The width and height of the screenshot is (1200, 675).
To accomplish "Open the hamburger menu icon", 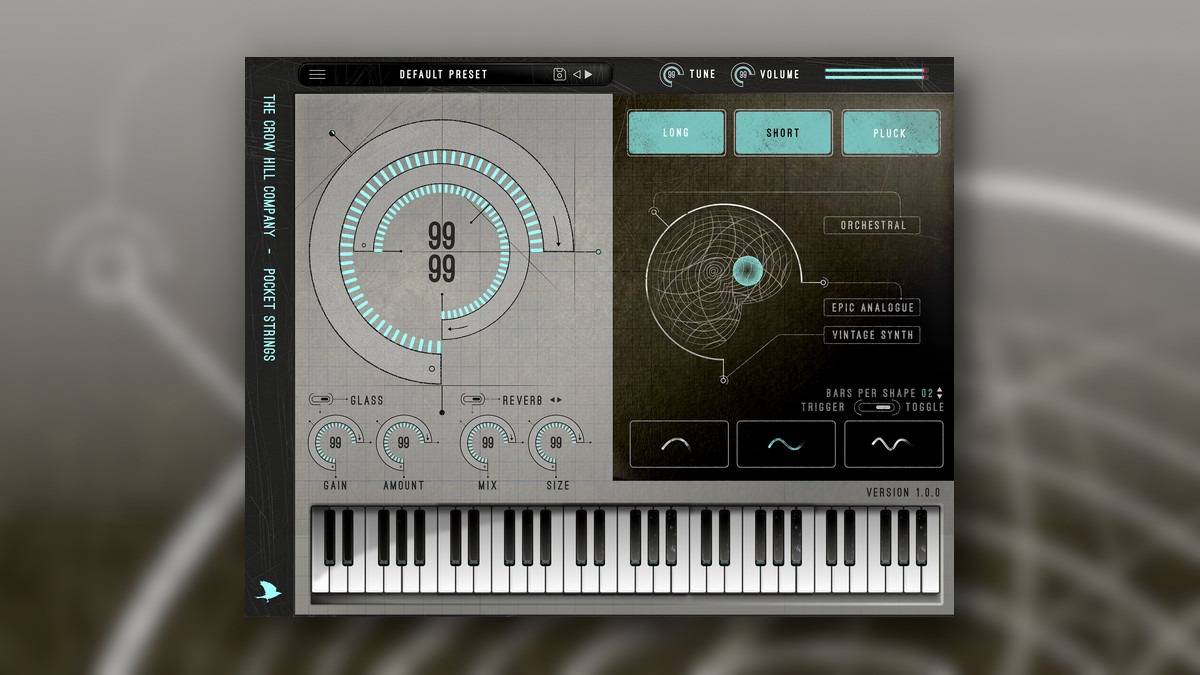I will pyautogui.click(x=317, y=74).
